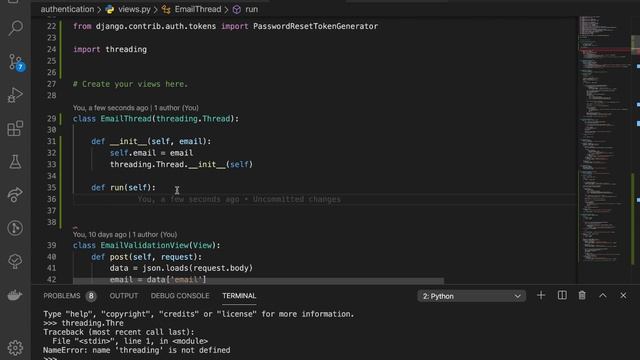This screenshot has height=360, width=640.
Task: Maximize panel size with up chevron
Action: pos(603,296)
